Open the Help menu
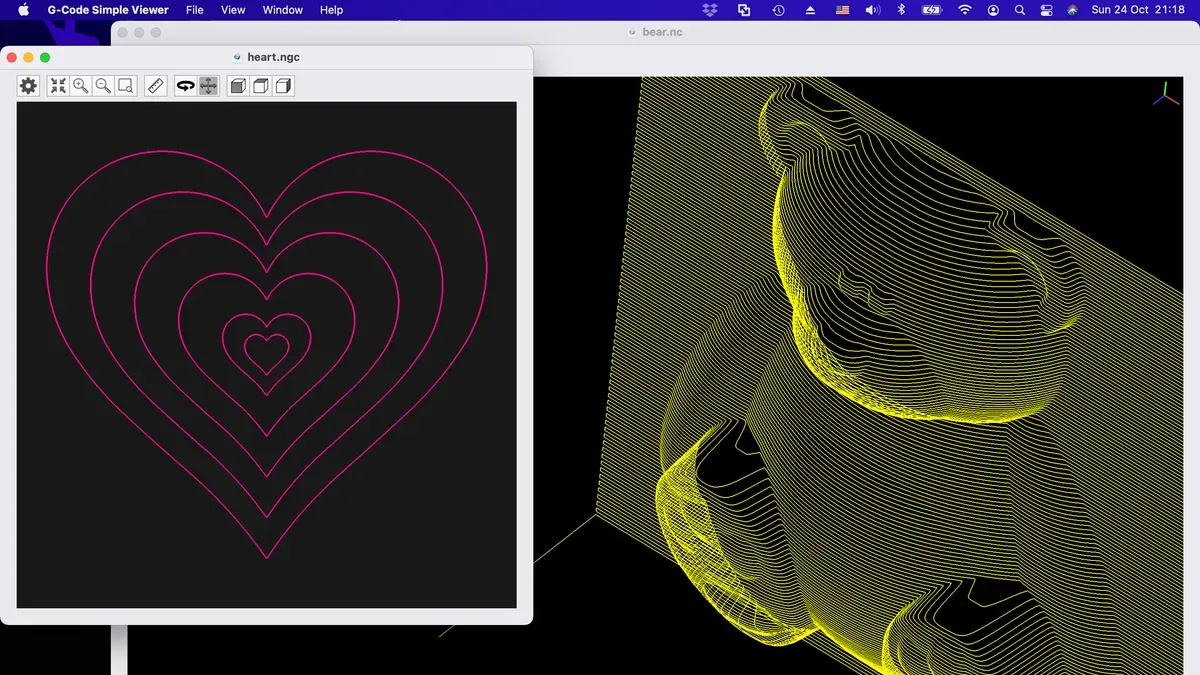1200x675 pixels. [x=331, y=10]
